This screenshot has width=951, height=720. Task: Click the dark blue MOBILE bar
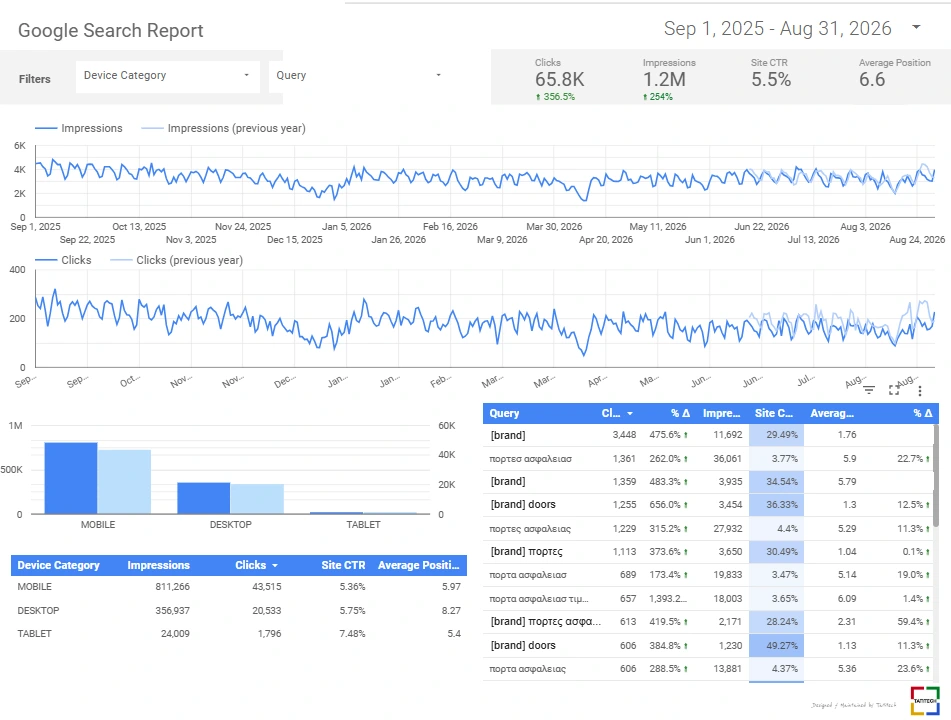[x=71, y=478]
